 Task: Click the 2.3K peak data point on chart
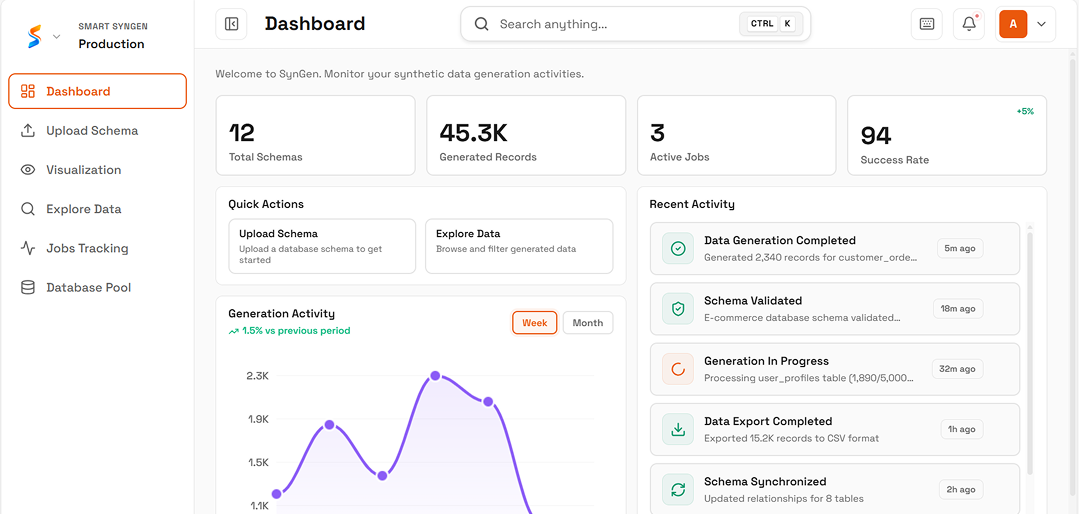tap(435, 376)
